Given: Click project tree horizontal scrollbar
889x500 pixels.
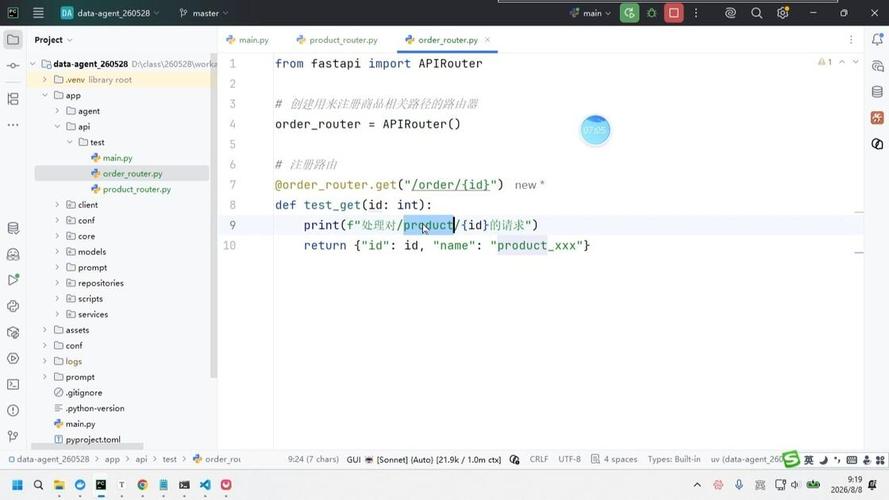Looking at the screenshot, I should (87, 447).
